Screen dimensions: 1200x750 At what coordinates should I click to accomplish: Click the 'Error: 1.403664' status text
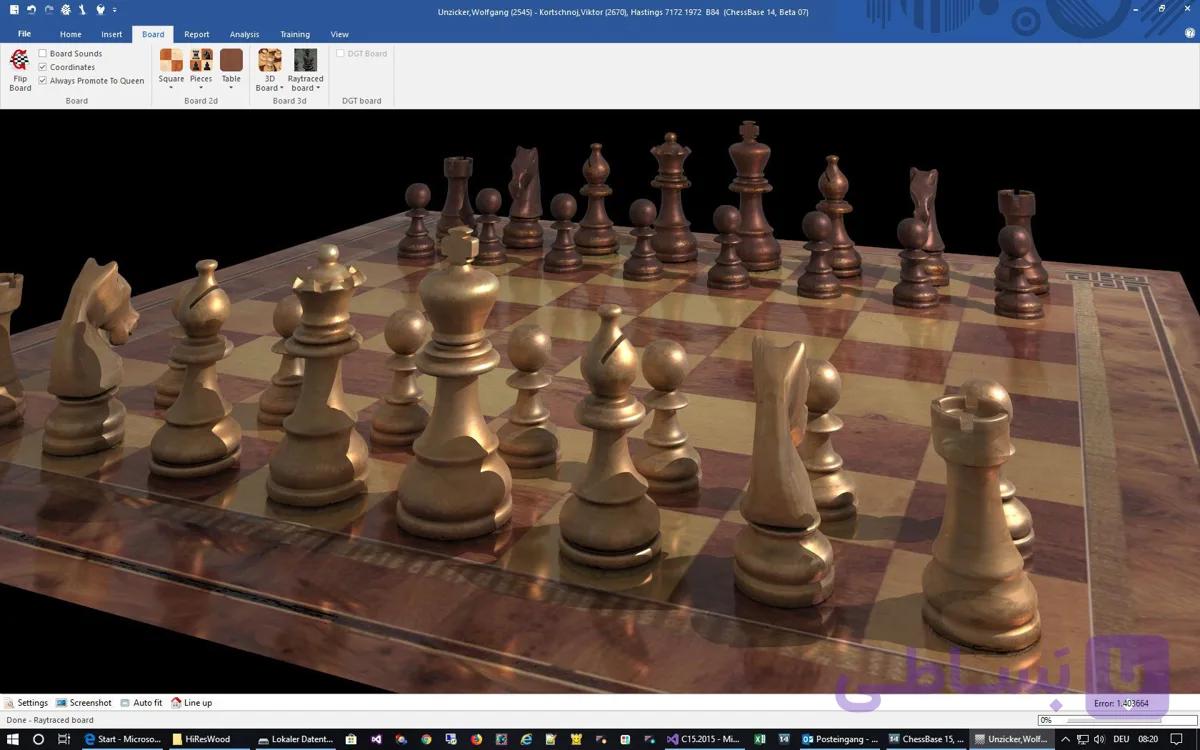tap(1121, 703)
